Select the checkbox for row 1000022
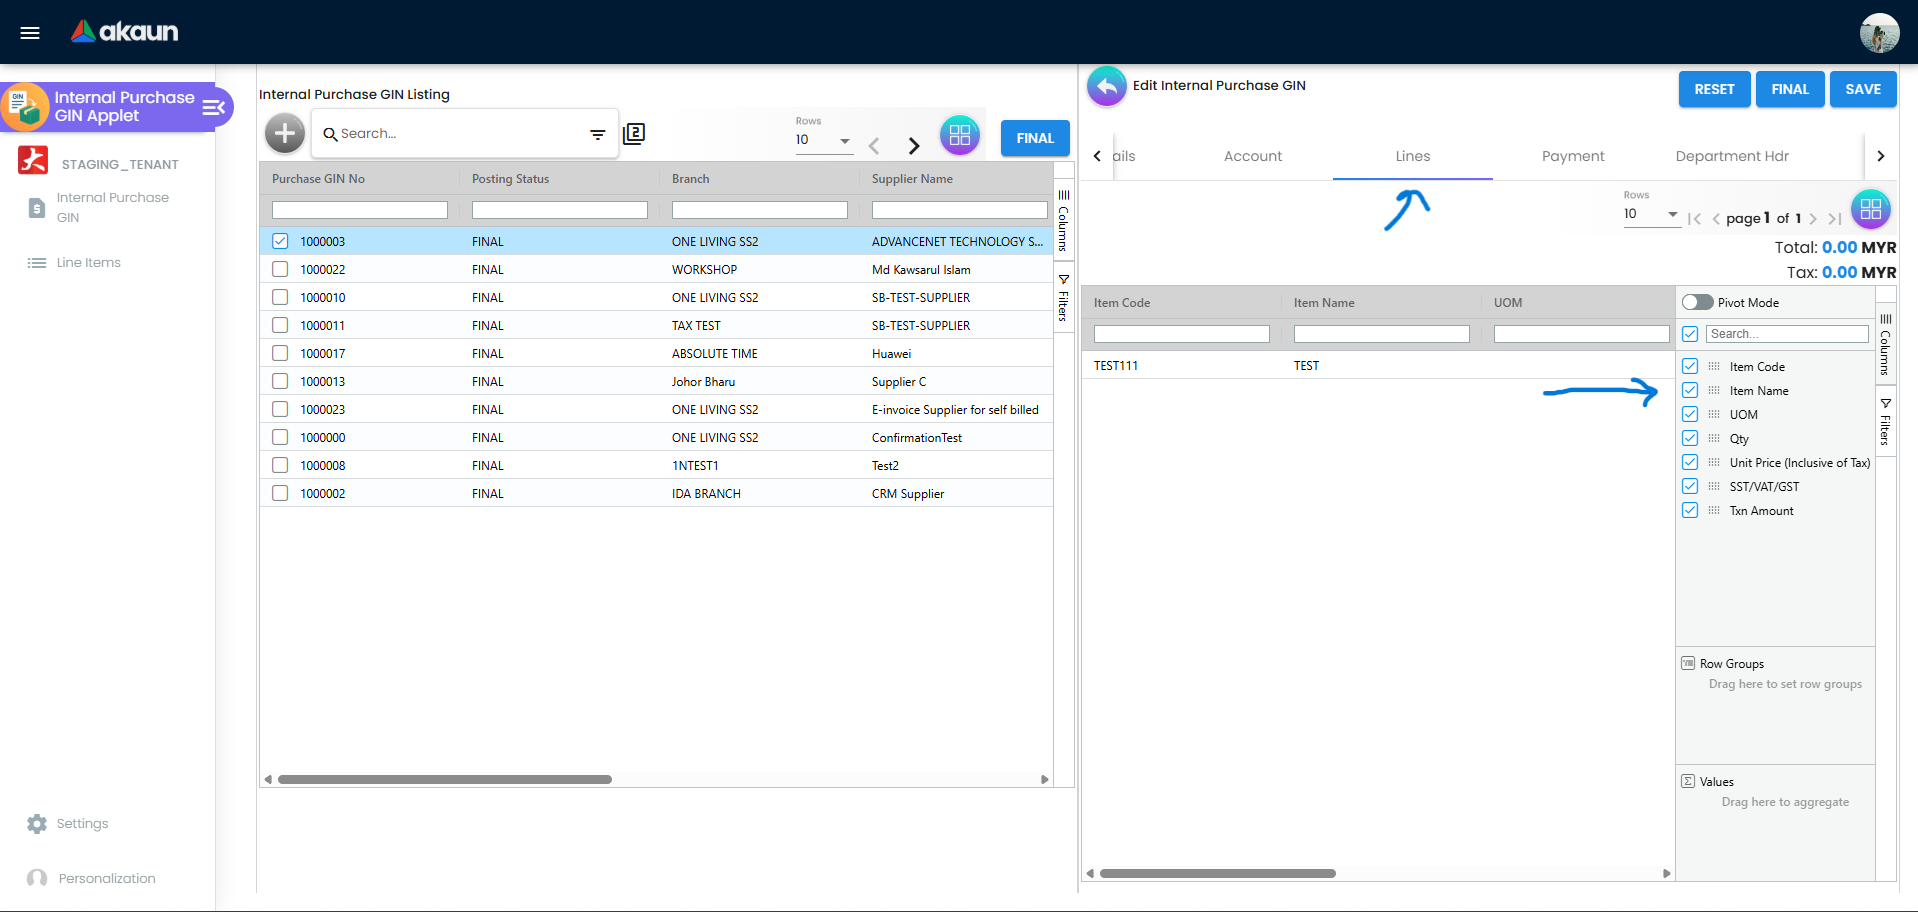 click(280, 269)
